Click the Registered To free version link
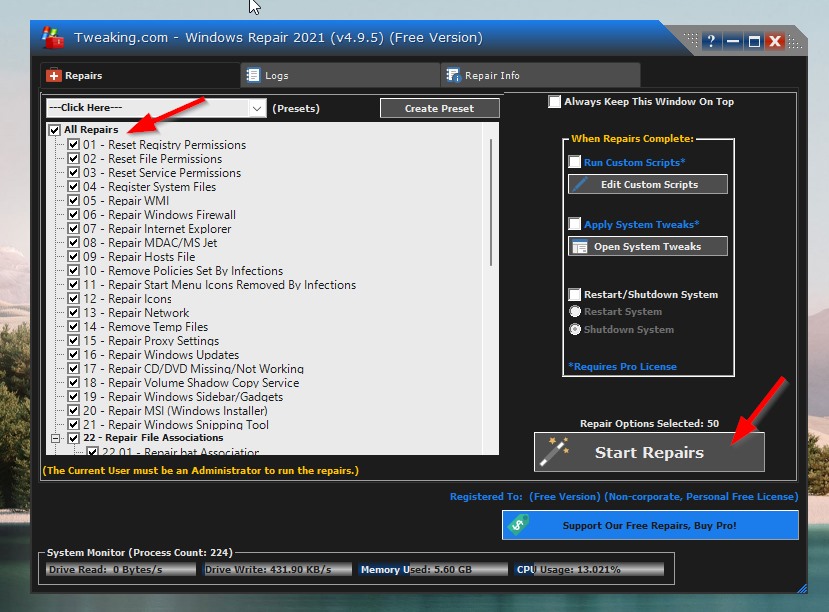The height and width of the screenshot is (612, 829). tap(624, 496)
